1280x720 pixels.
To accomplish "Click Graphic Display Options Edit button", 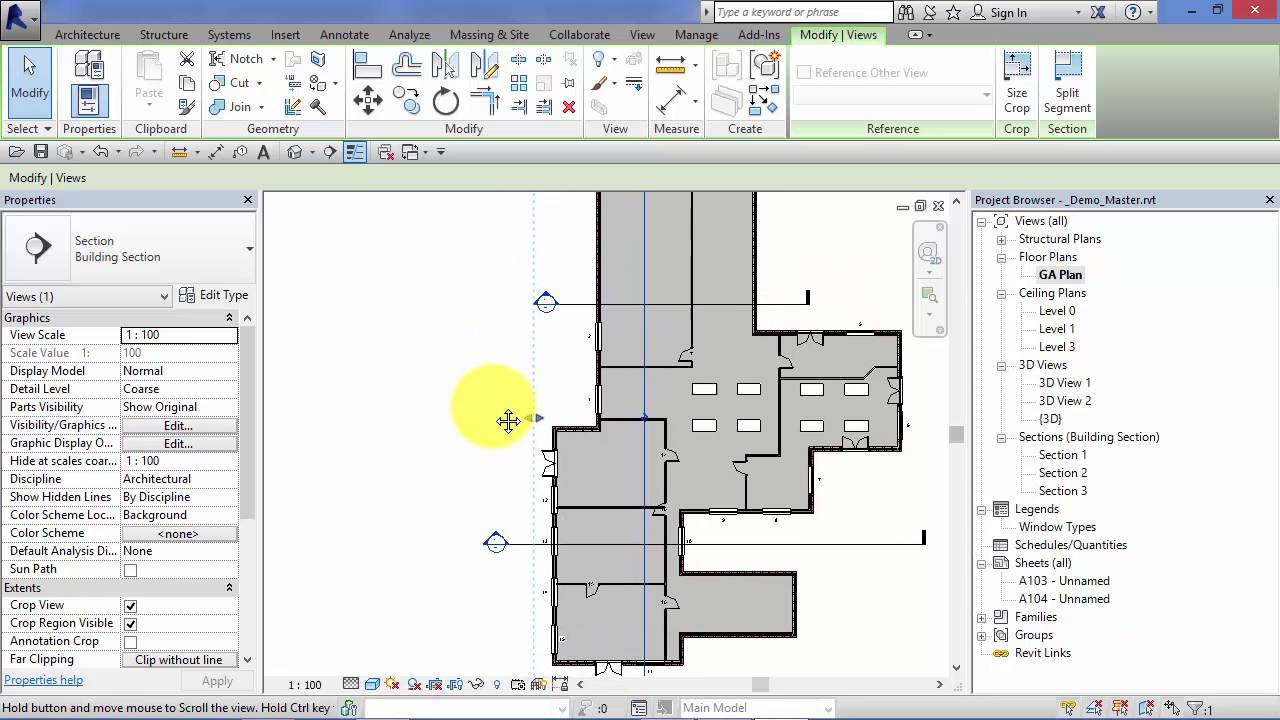I will click(179, 443).
